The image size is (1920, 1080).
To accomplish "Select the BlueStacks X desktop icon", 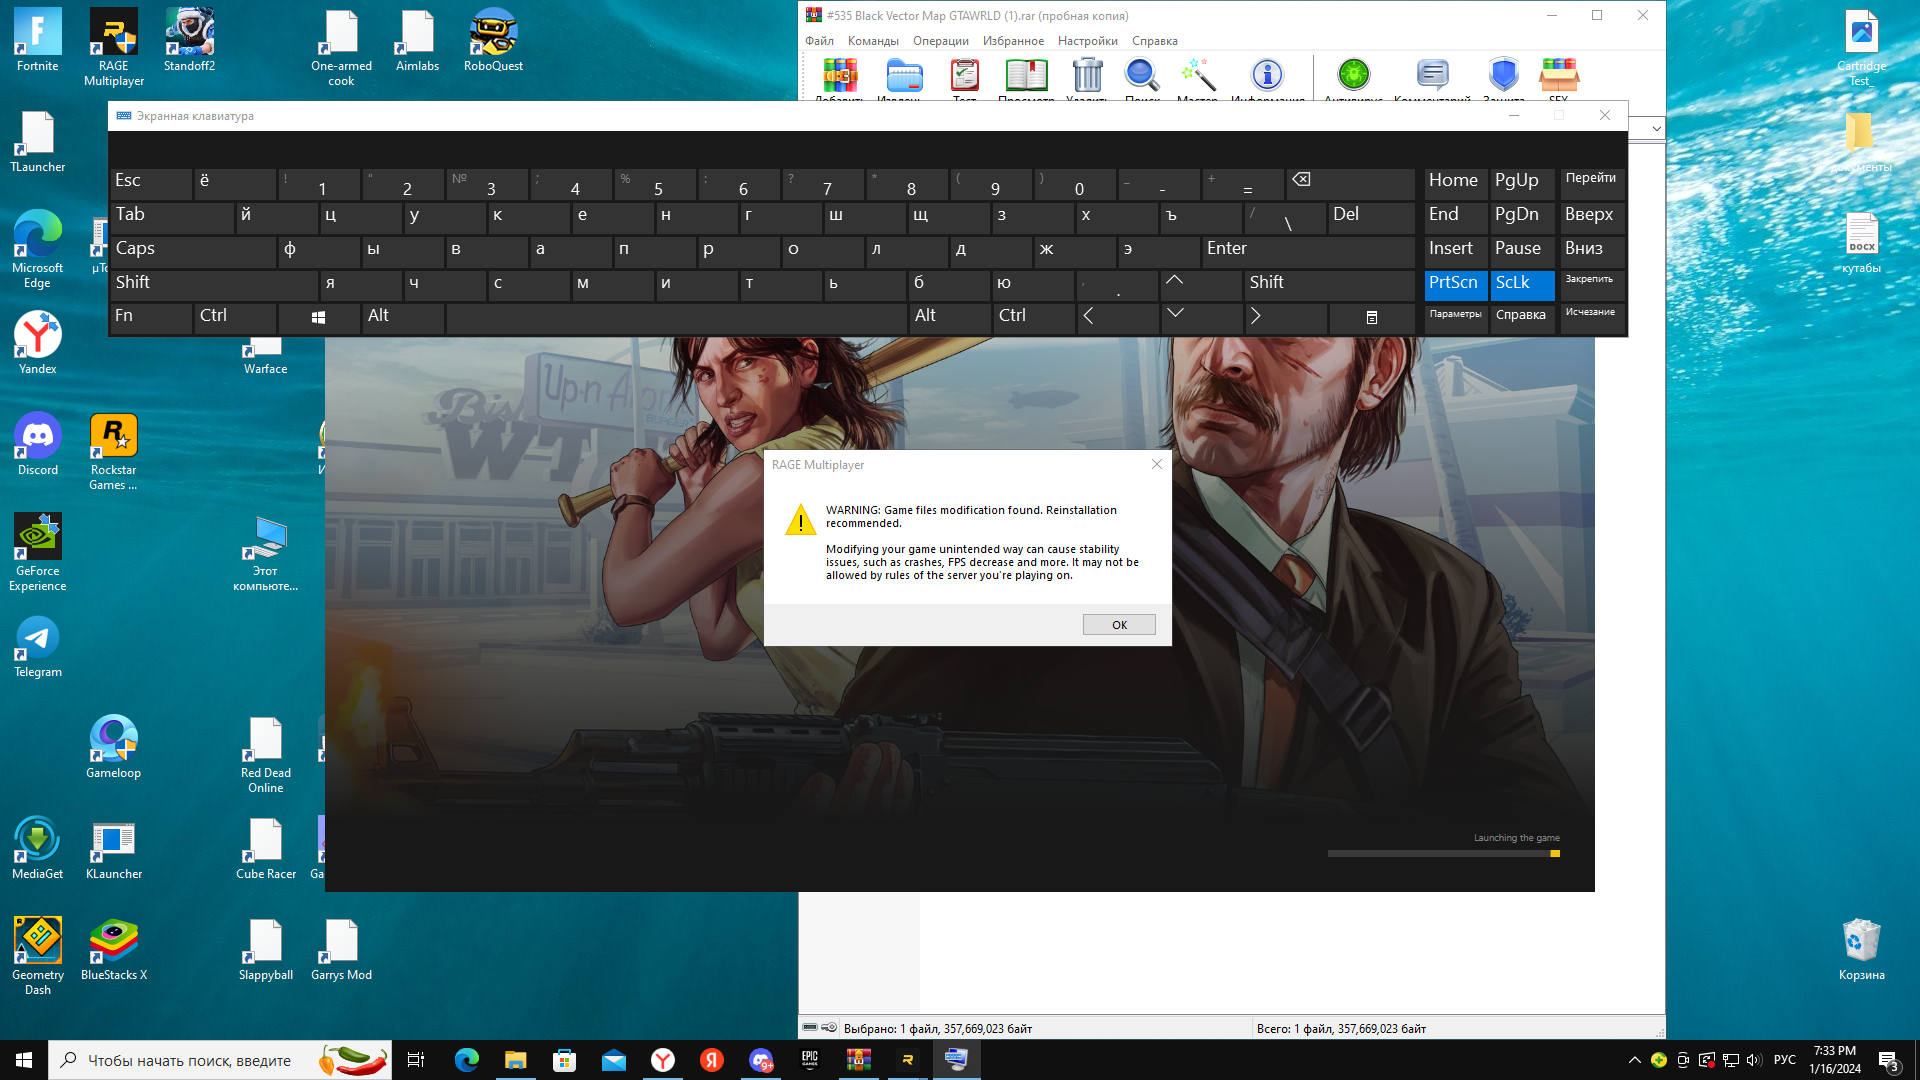I will tap(114, 950).
